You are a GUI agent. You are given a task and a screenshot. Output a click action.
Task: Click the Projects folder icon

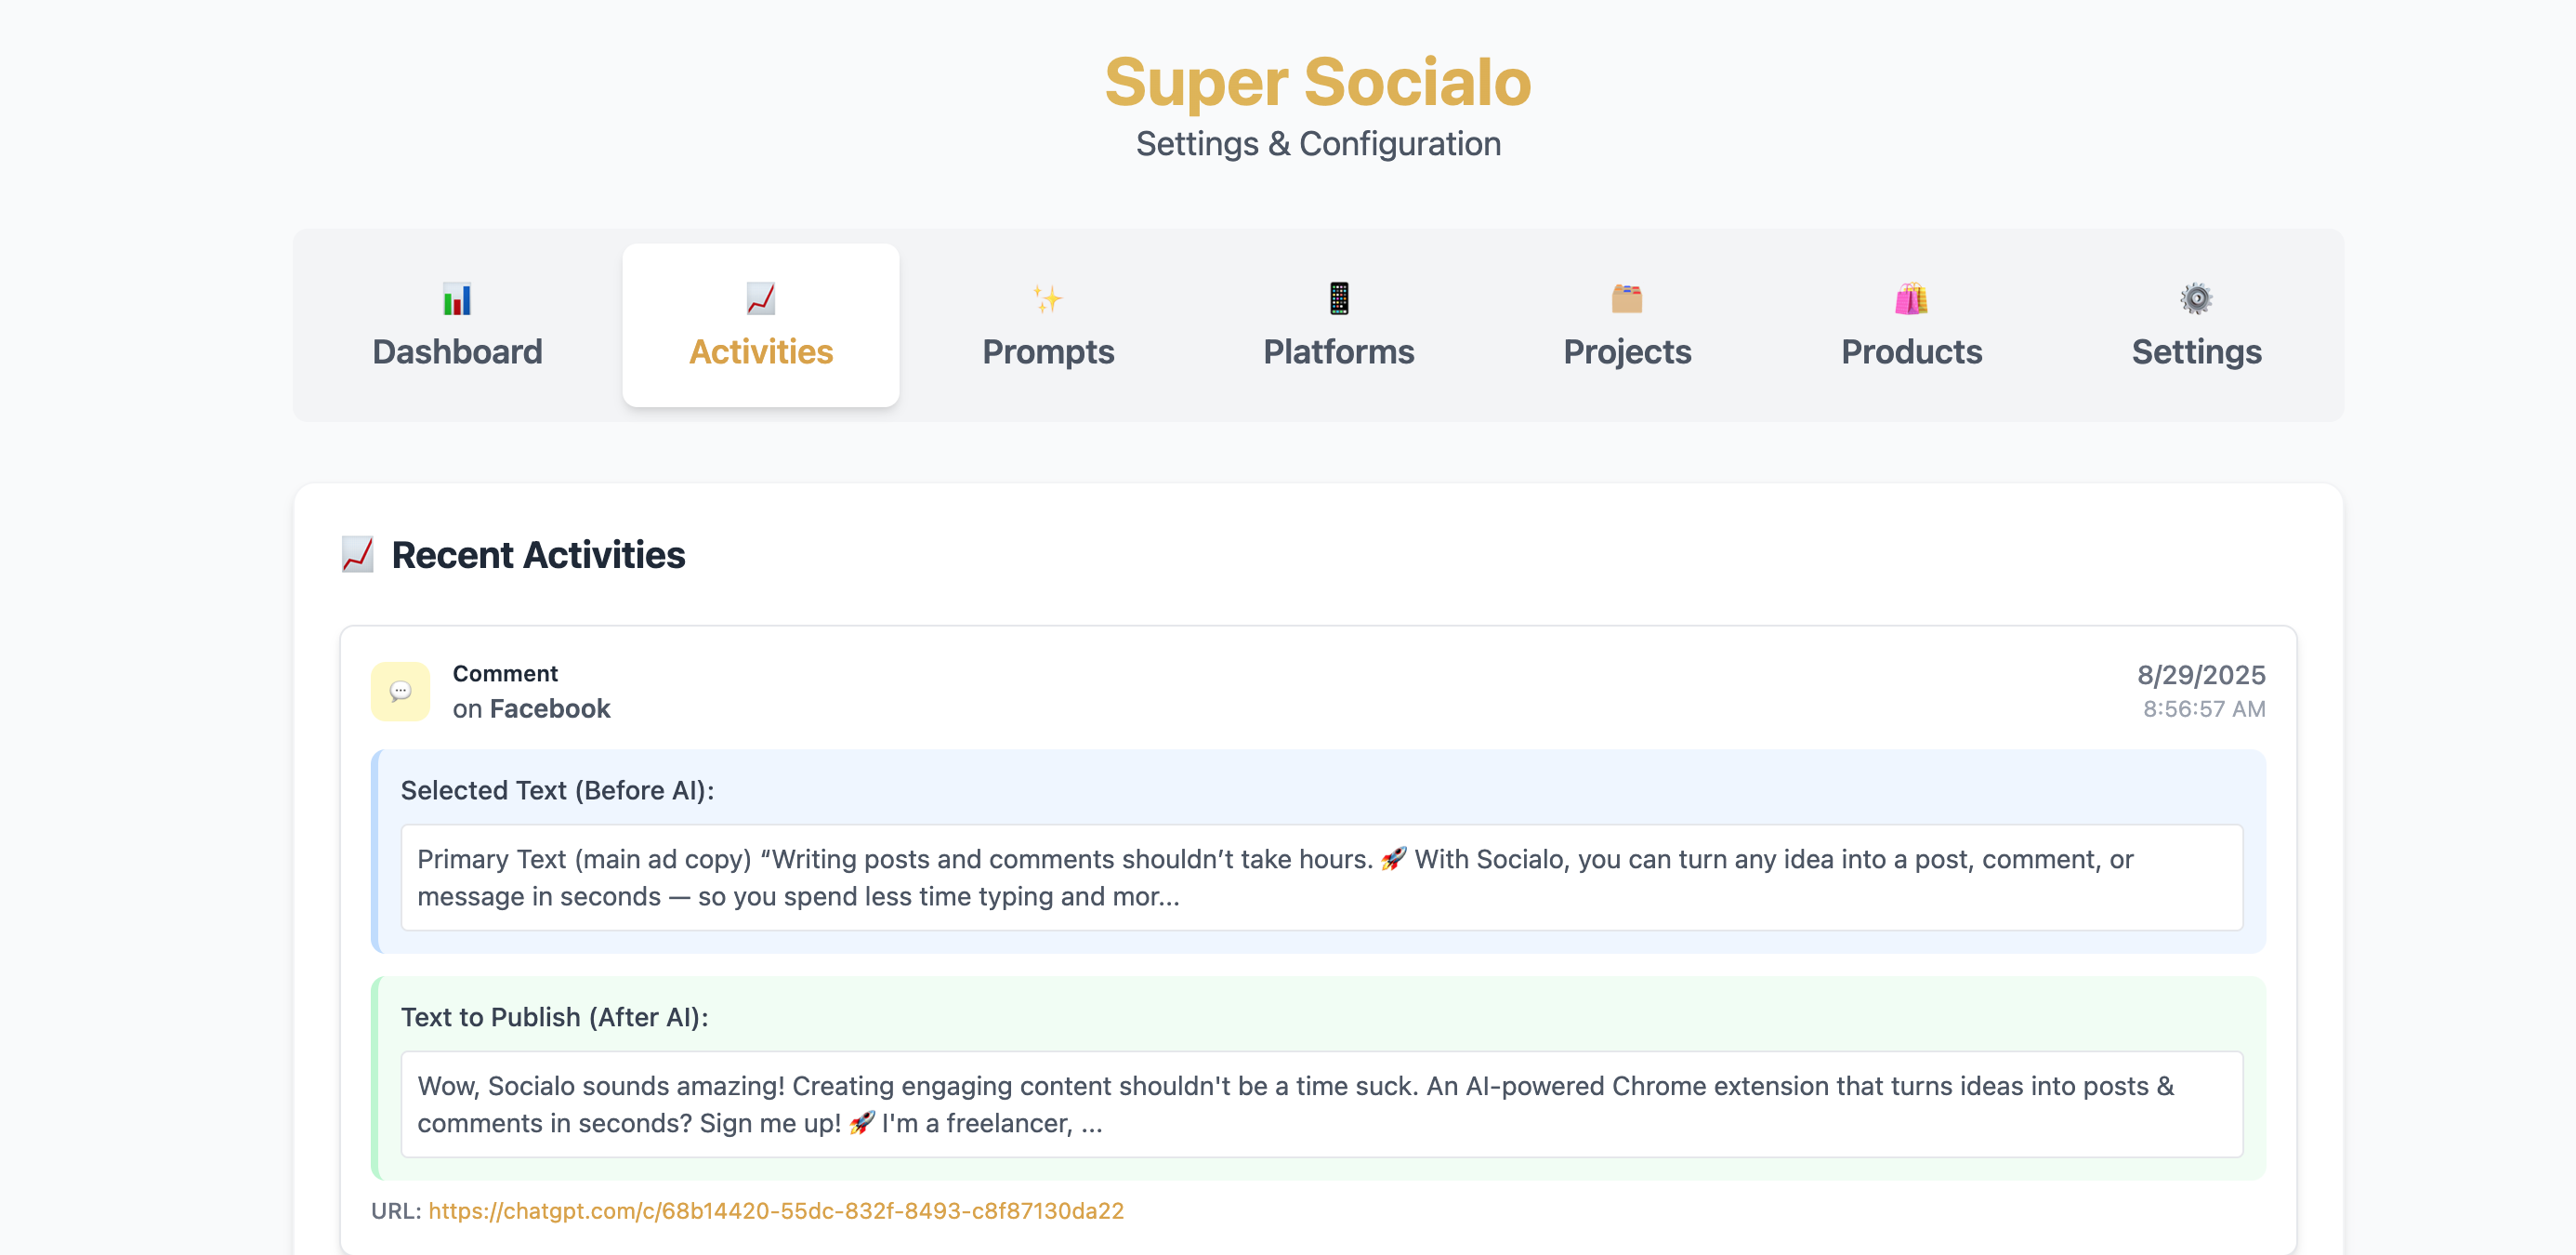1627,299
